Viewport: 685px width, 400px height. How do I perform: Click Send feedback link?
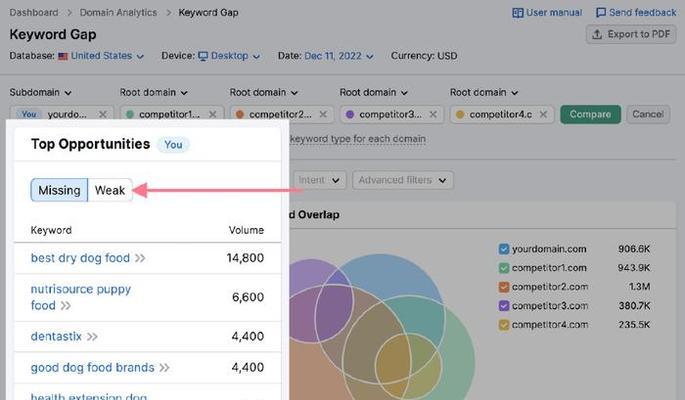(x=636, y=13)
